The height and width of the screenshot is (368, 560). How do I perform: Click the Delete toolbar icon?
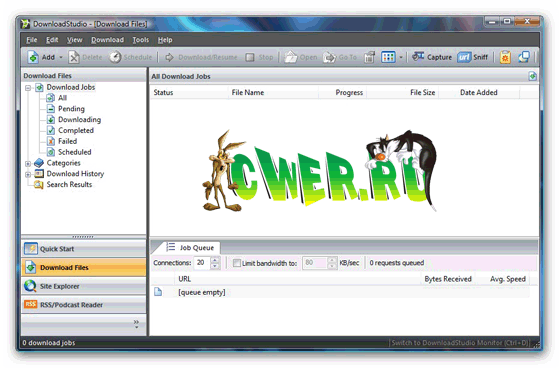point(74,57)
